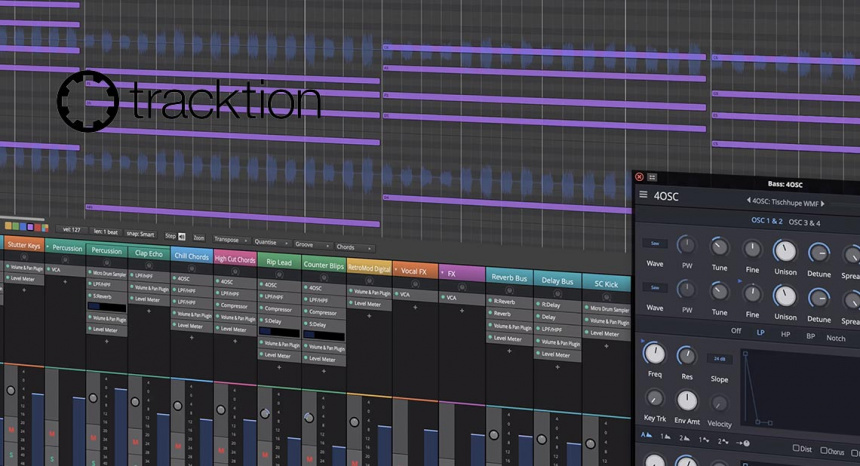Screen dimensions: 860x466
Task: Click the Unison knob in first oscillator row
Action: (x=785, y=251)
